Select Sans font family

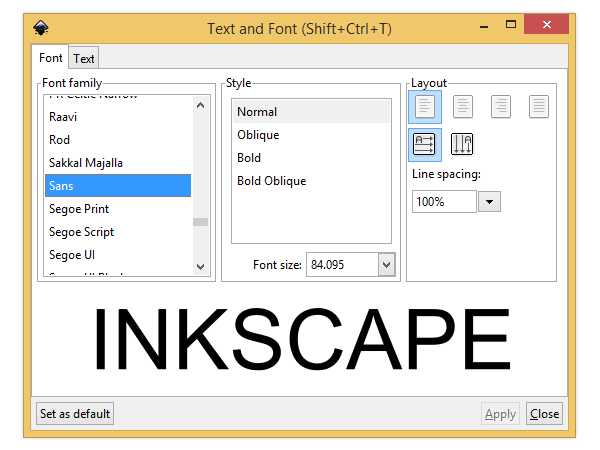tap(118, 186)
